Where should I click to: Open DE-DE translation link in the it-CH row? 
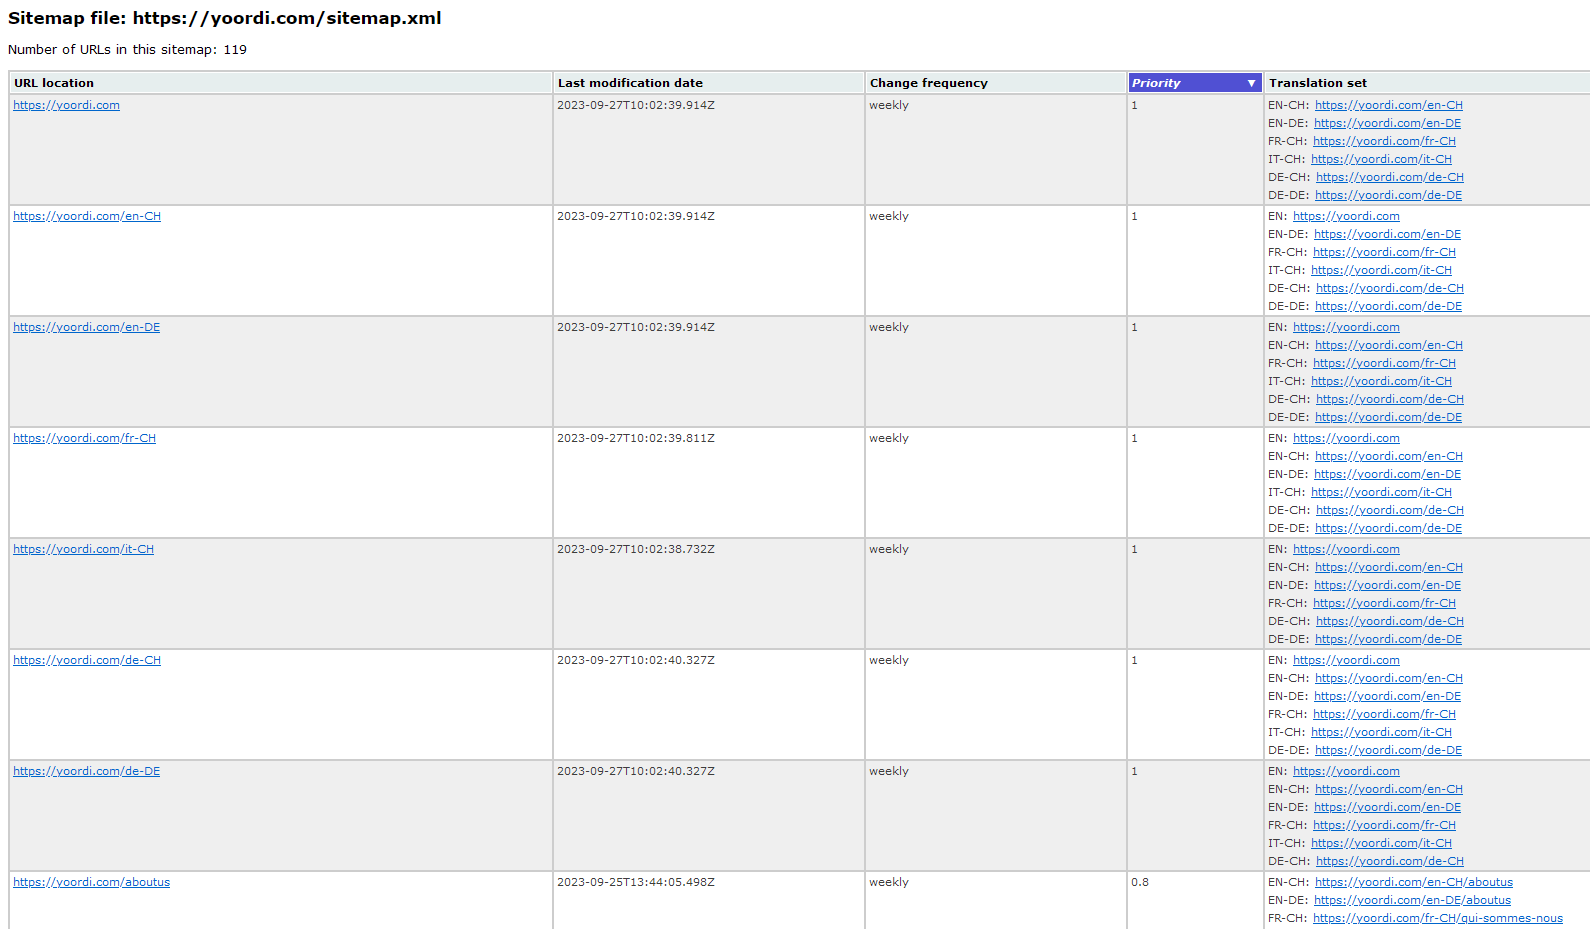[1388, 639]
